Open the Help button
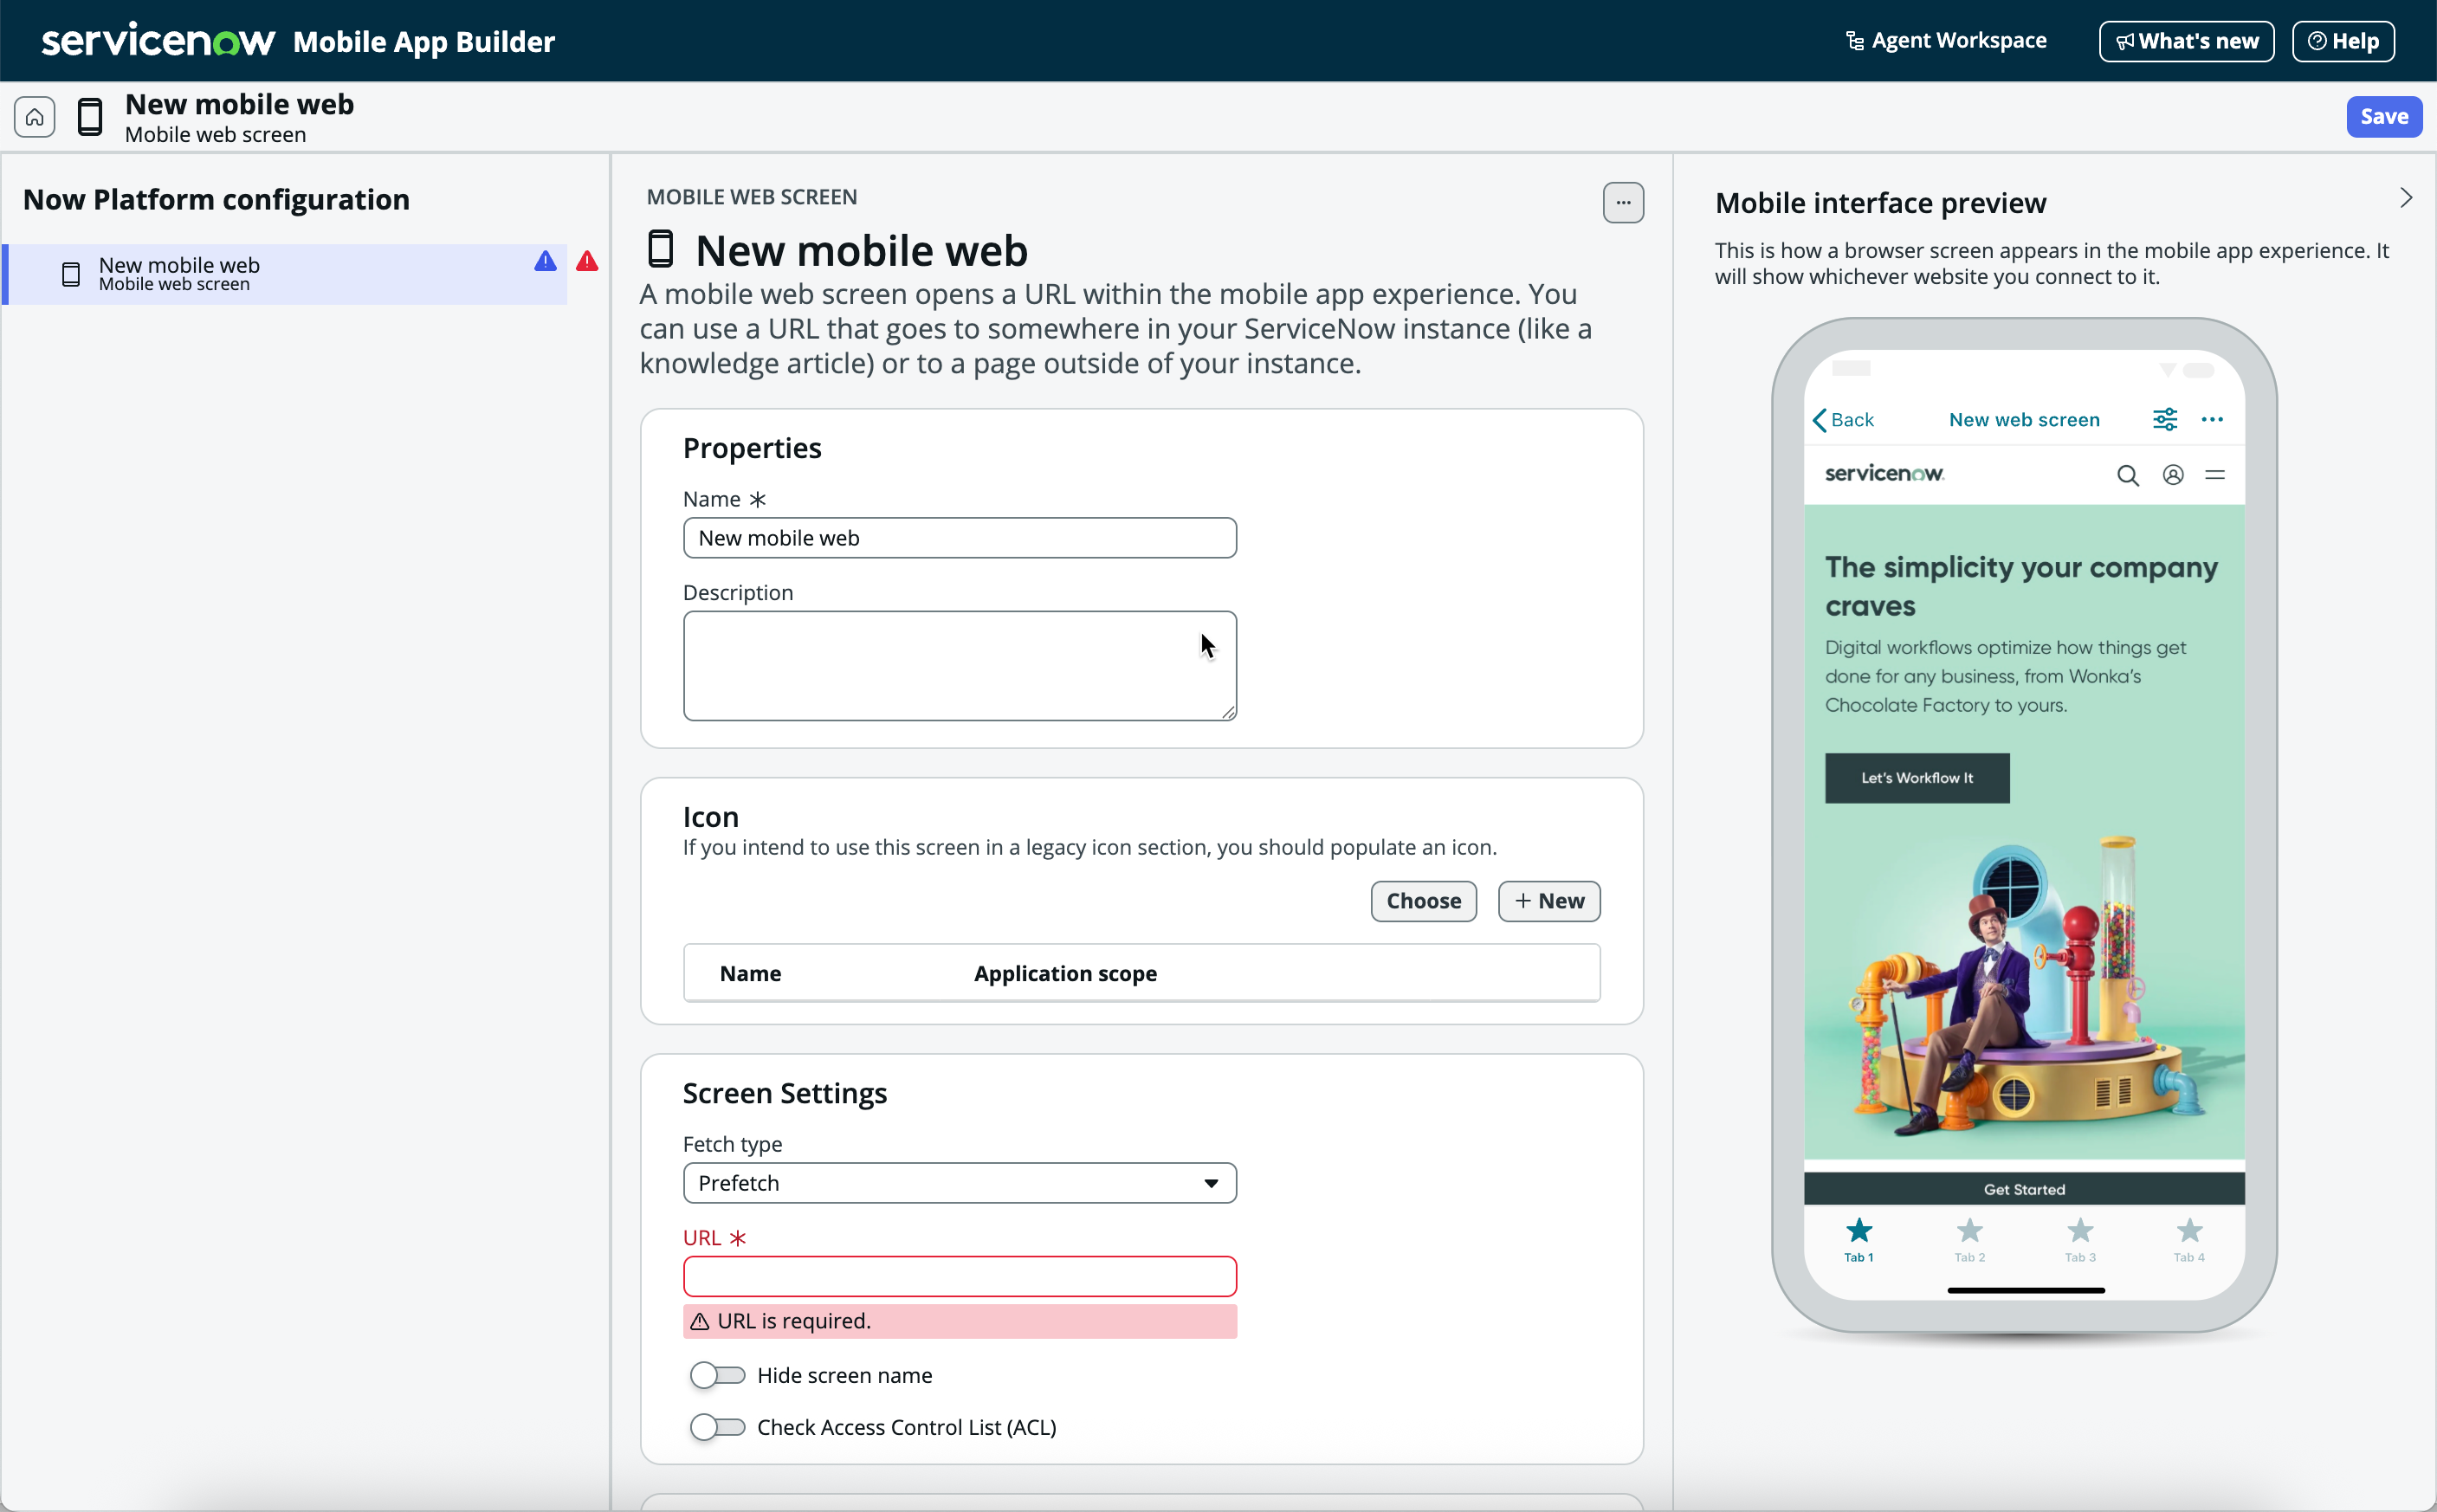The width and height of the screenshot is (2437, 1512). [2343, 41]
